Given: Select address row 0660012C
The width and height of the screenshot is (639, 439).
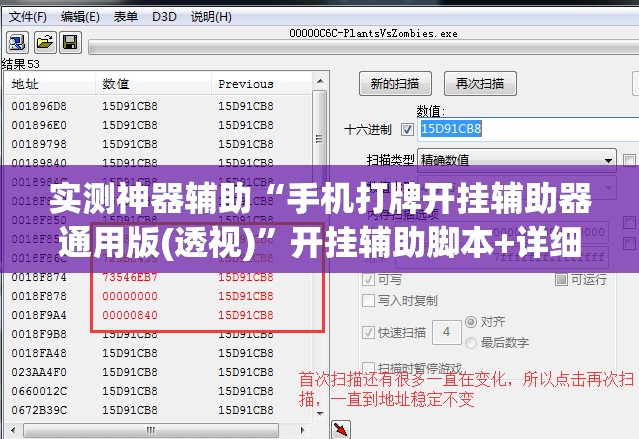Looking at the screenshot, I should pos(158,391).
